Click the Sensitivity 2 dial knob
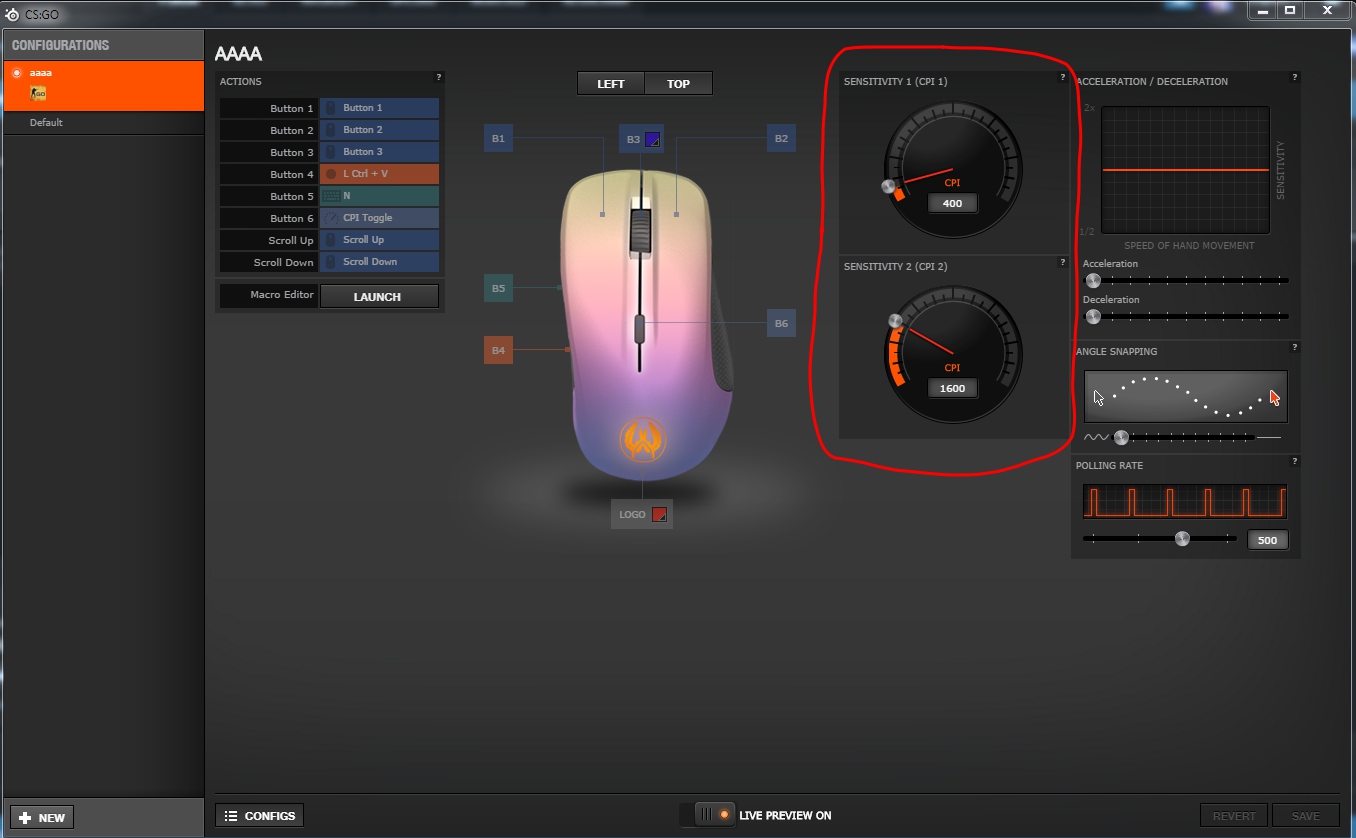This screenshot has width=1356, height=838. 895,321
